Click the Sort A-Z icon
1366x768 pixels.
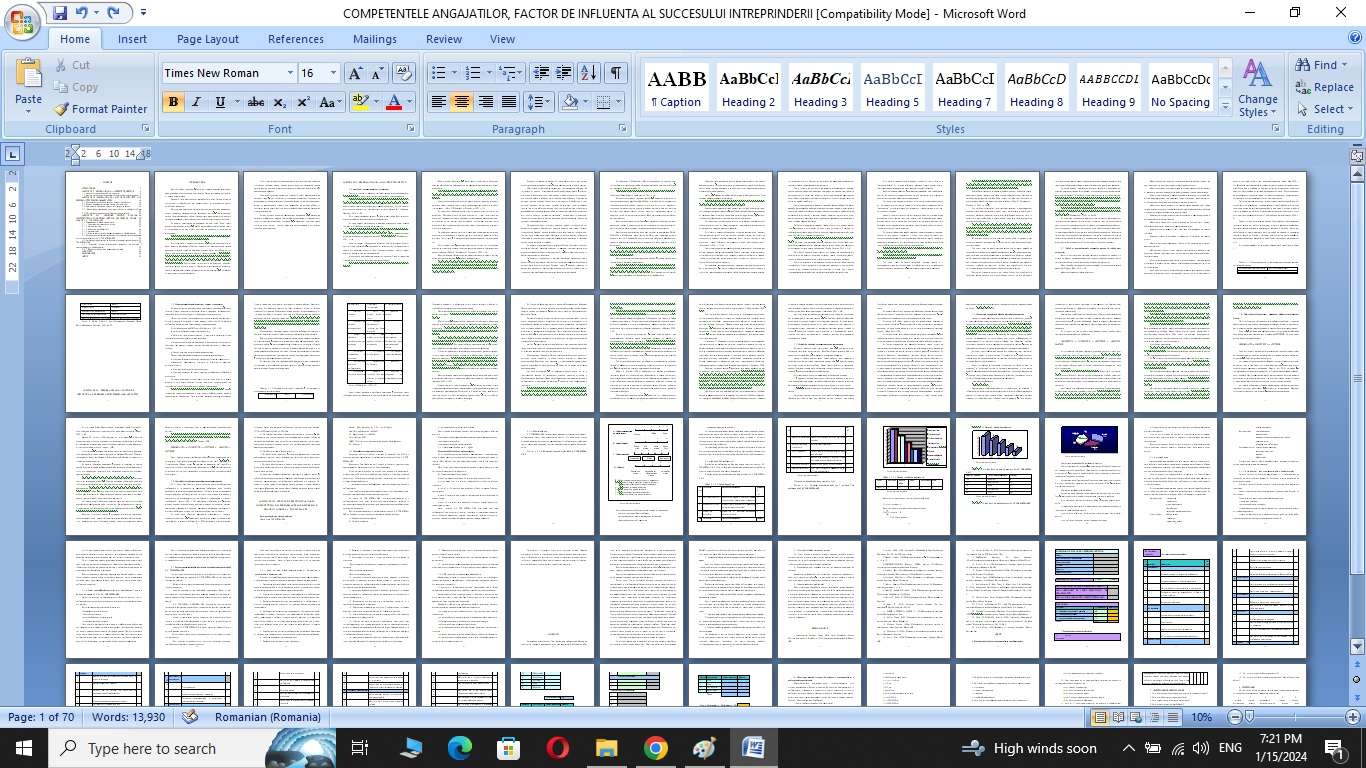[589, 73]
